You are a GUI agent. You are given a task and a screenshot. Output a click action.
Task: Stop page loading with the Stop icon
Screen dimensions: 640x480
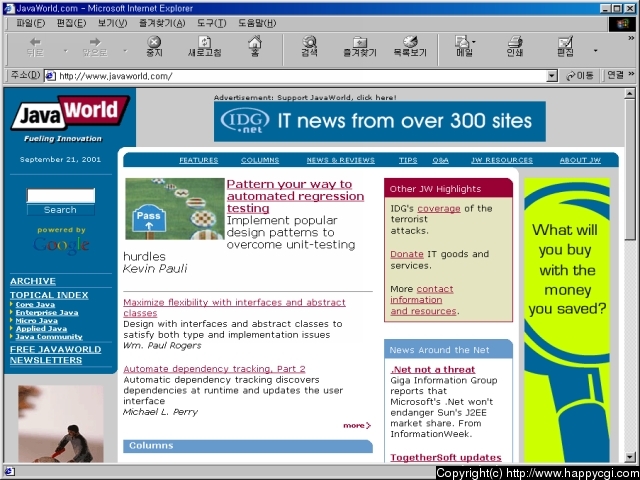[154, 47]
